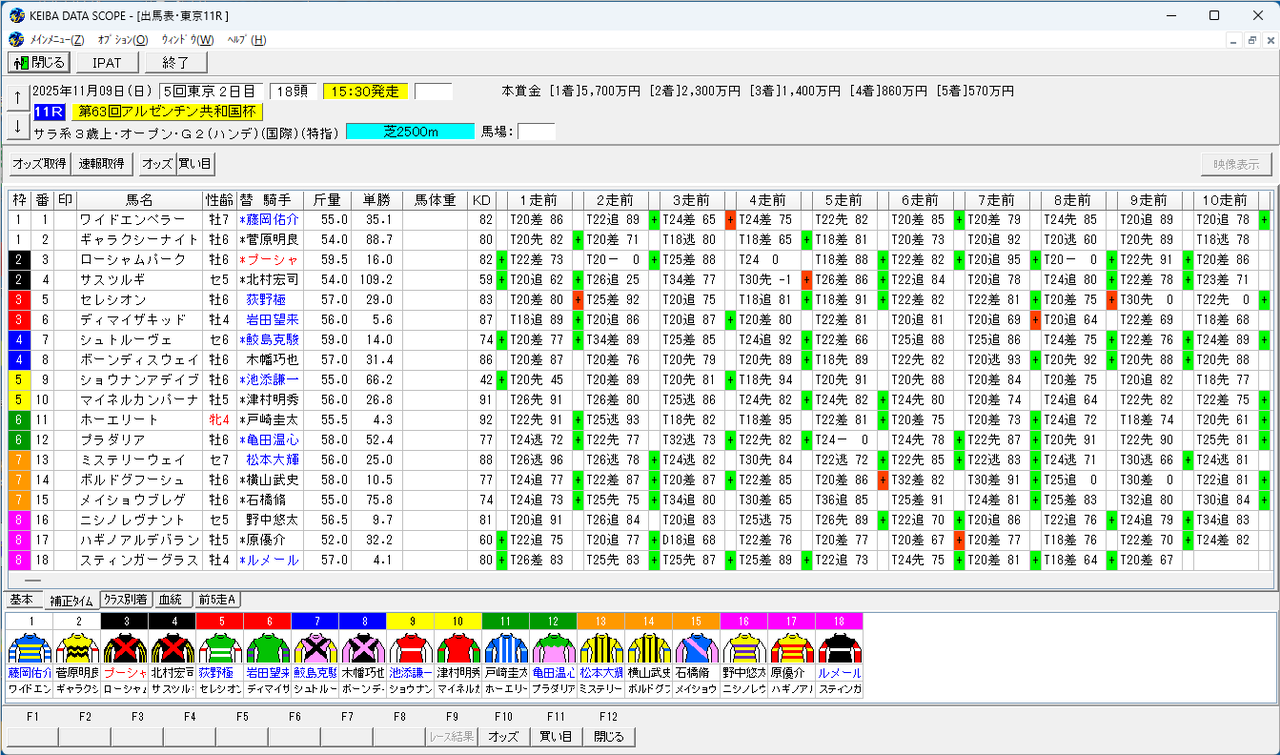This screenshot has height=755, width=1280.
Task: Select silk icon number 2 for ギャラクシーナイト
Action: tap(77, 647)
